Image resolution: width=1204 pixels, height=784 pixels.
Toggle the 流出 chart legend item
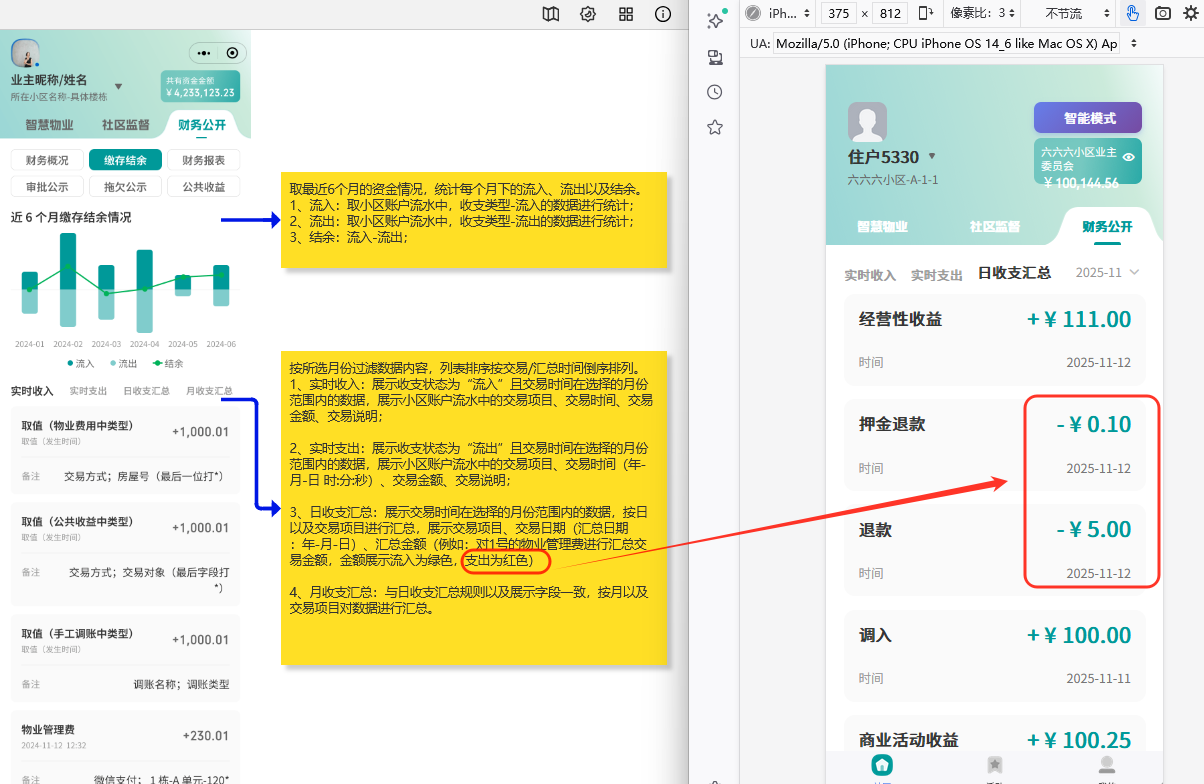click(x=123, y=364)
